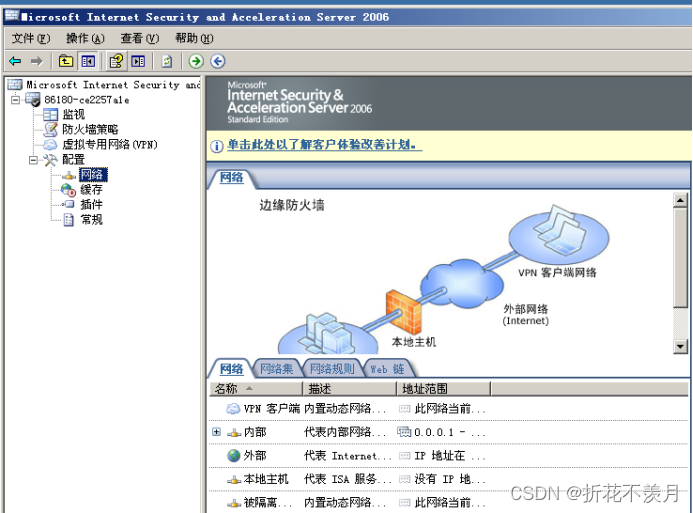Viewport: 693px width, 513px height.
Task: Click the VPN 客户端 cloud icon in the list
Action: coord(233,409)
